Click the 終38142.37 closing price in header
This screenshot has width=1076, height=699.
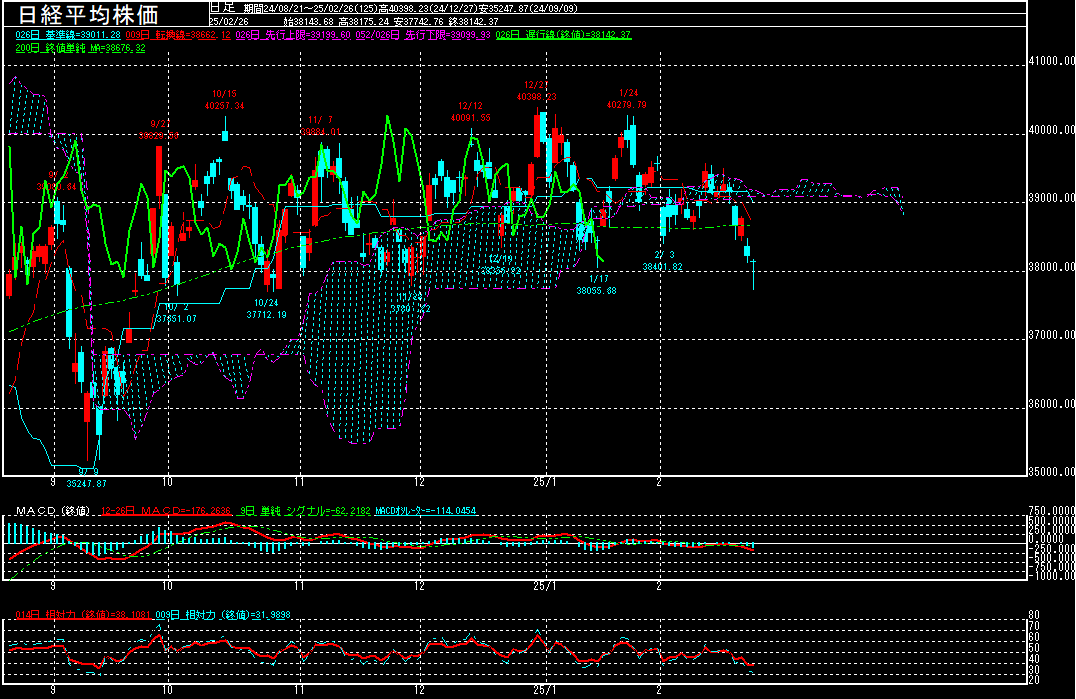473,22
